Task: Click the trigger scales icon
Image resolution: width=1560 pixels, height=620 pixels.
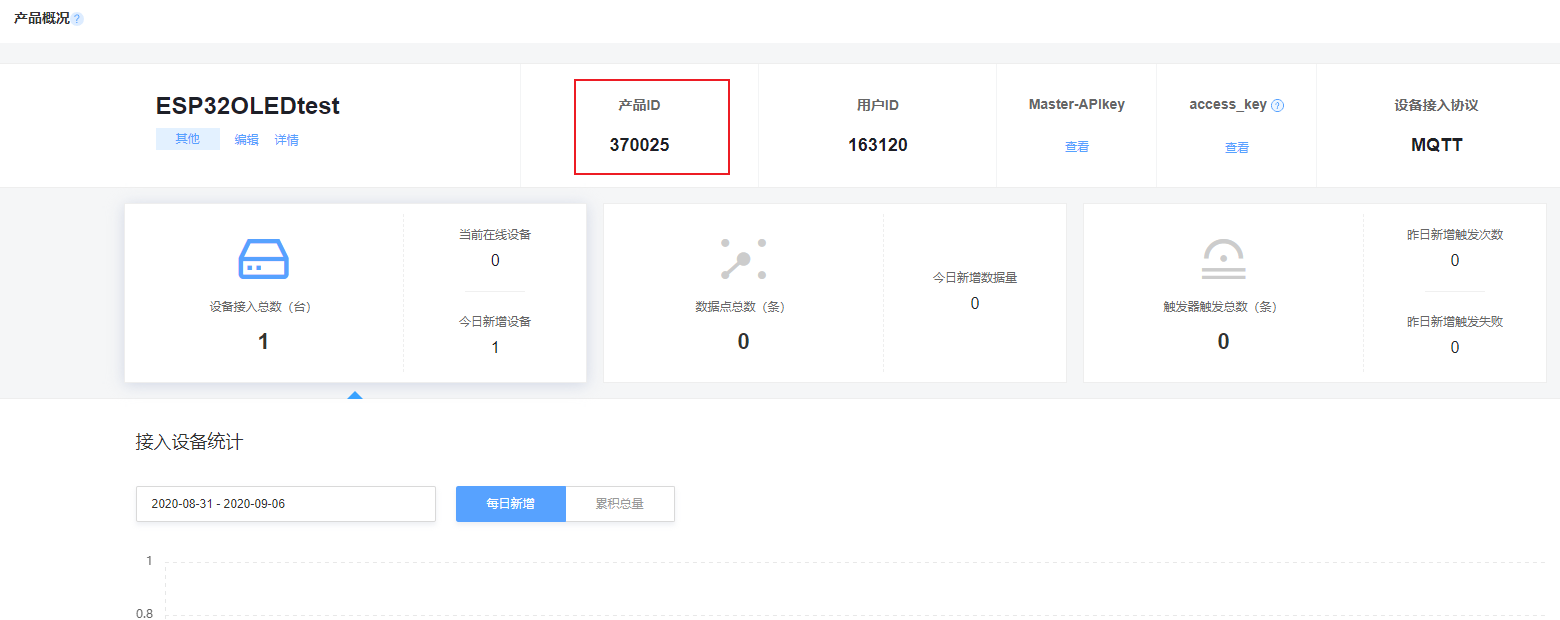Action: click(1222, 258)
